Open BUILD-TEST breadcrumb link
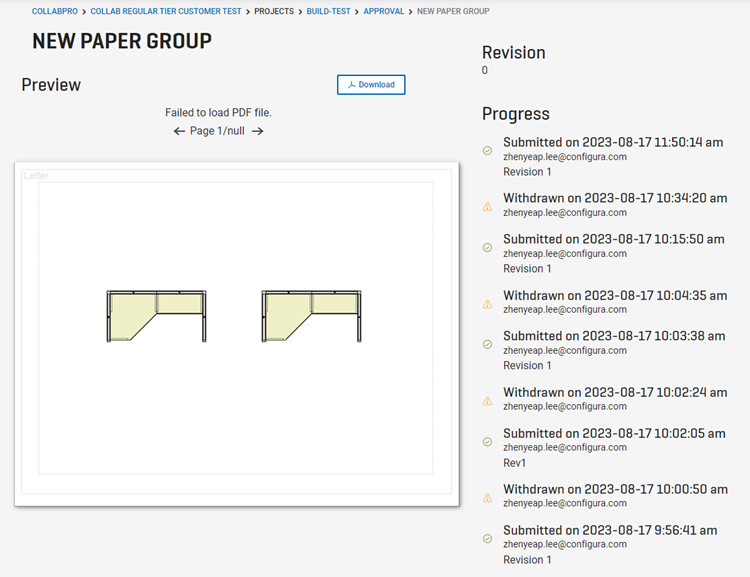Image resolution: width=750 pixels, height=577 pixels. [x=329, y=11]
